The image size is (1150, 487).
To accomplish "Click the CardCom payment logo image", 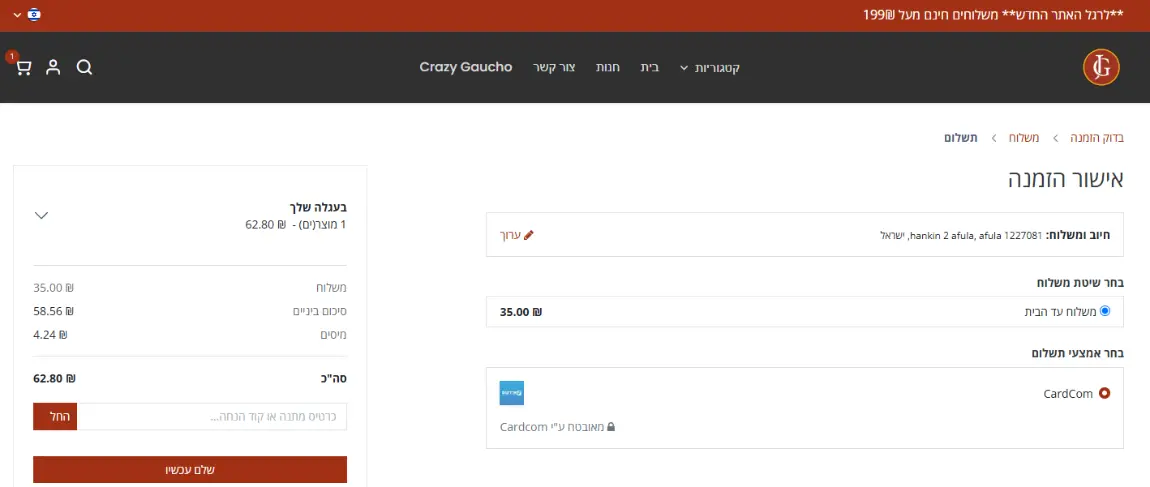I will point(512,393).
